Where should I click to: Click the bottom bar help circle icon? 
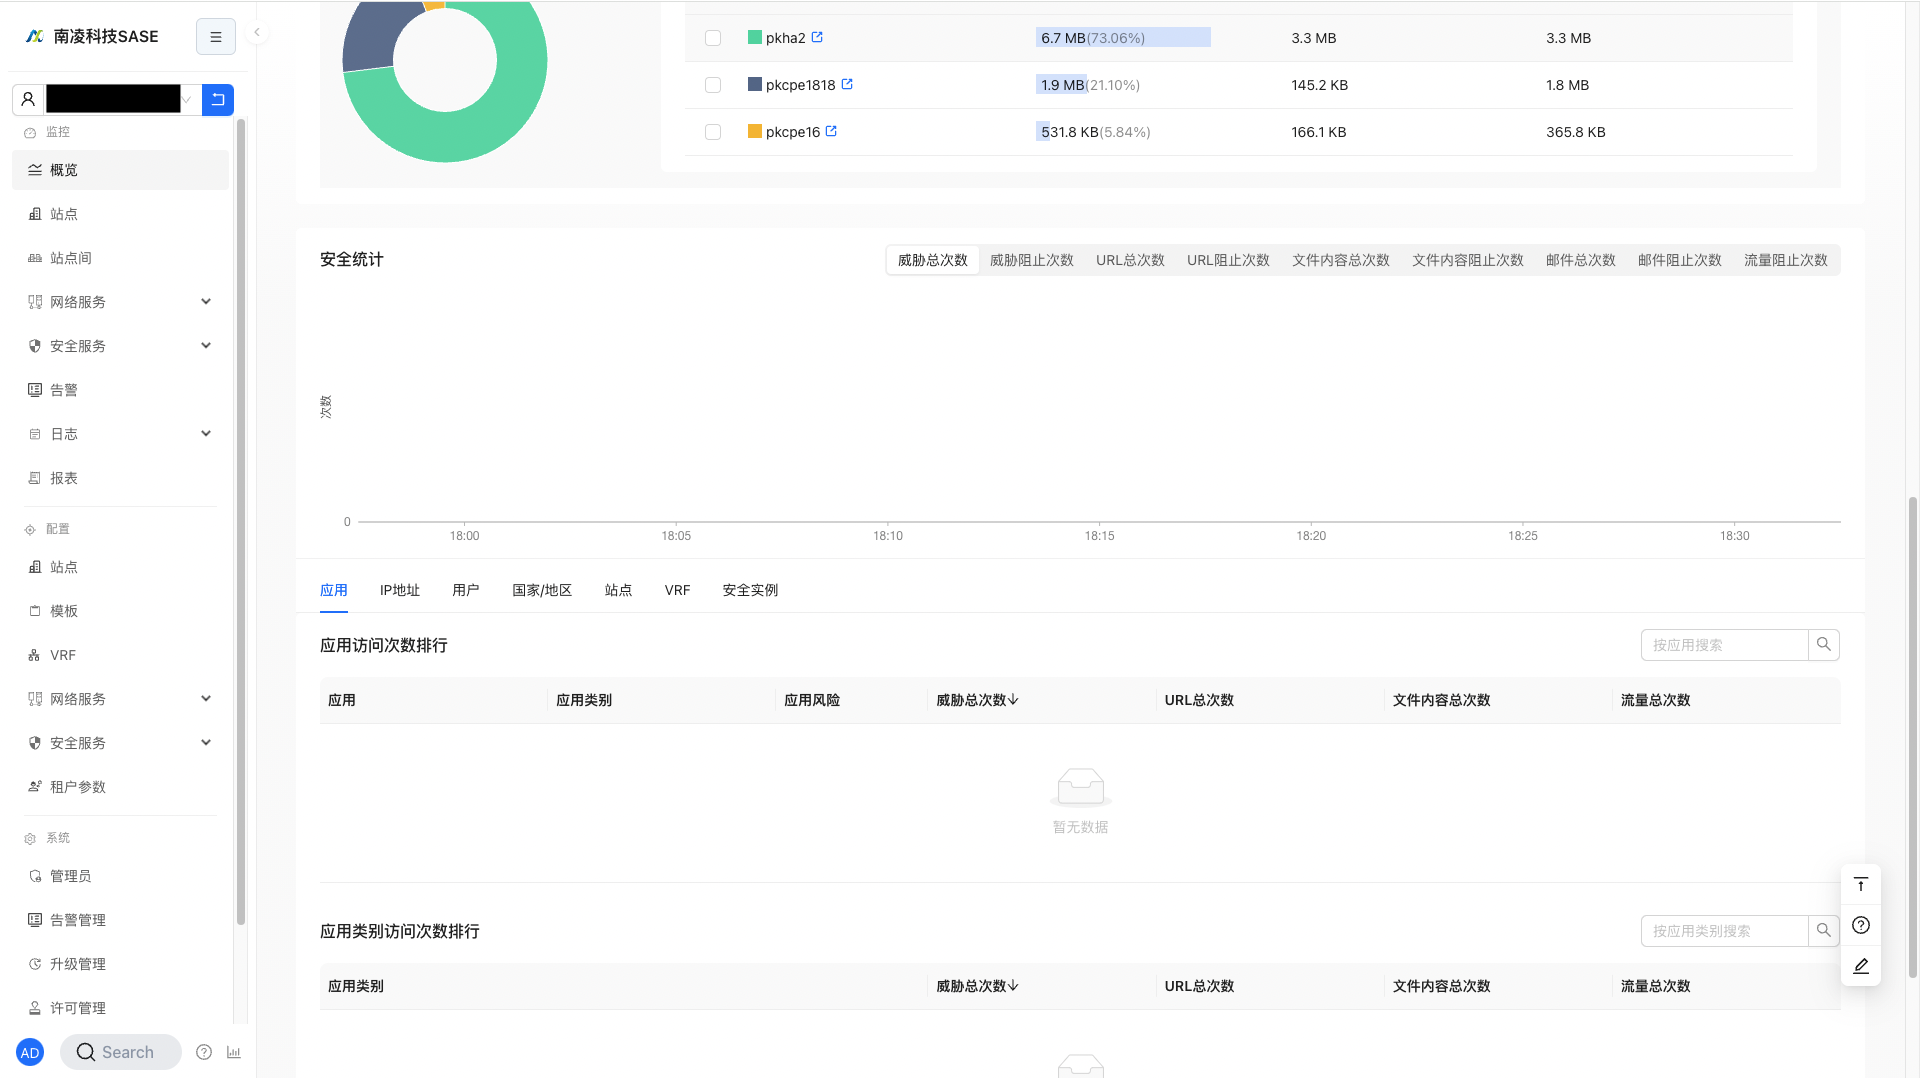tap(204, 1052)
